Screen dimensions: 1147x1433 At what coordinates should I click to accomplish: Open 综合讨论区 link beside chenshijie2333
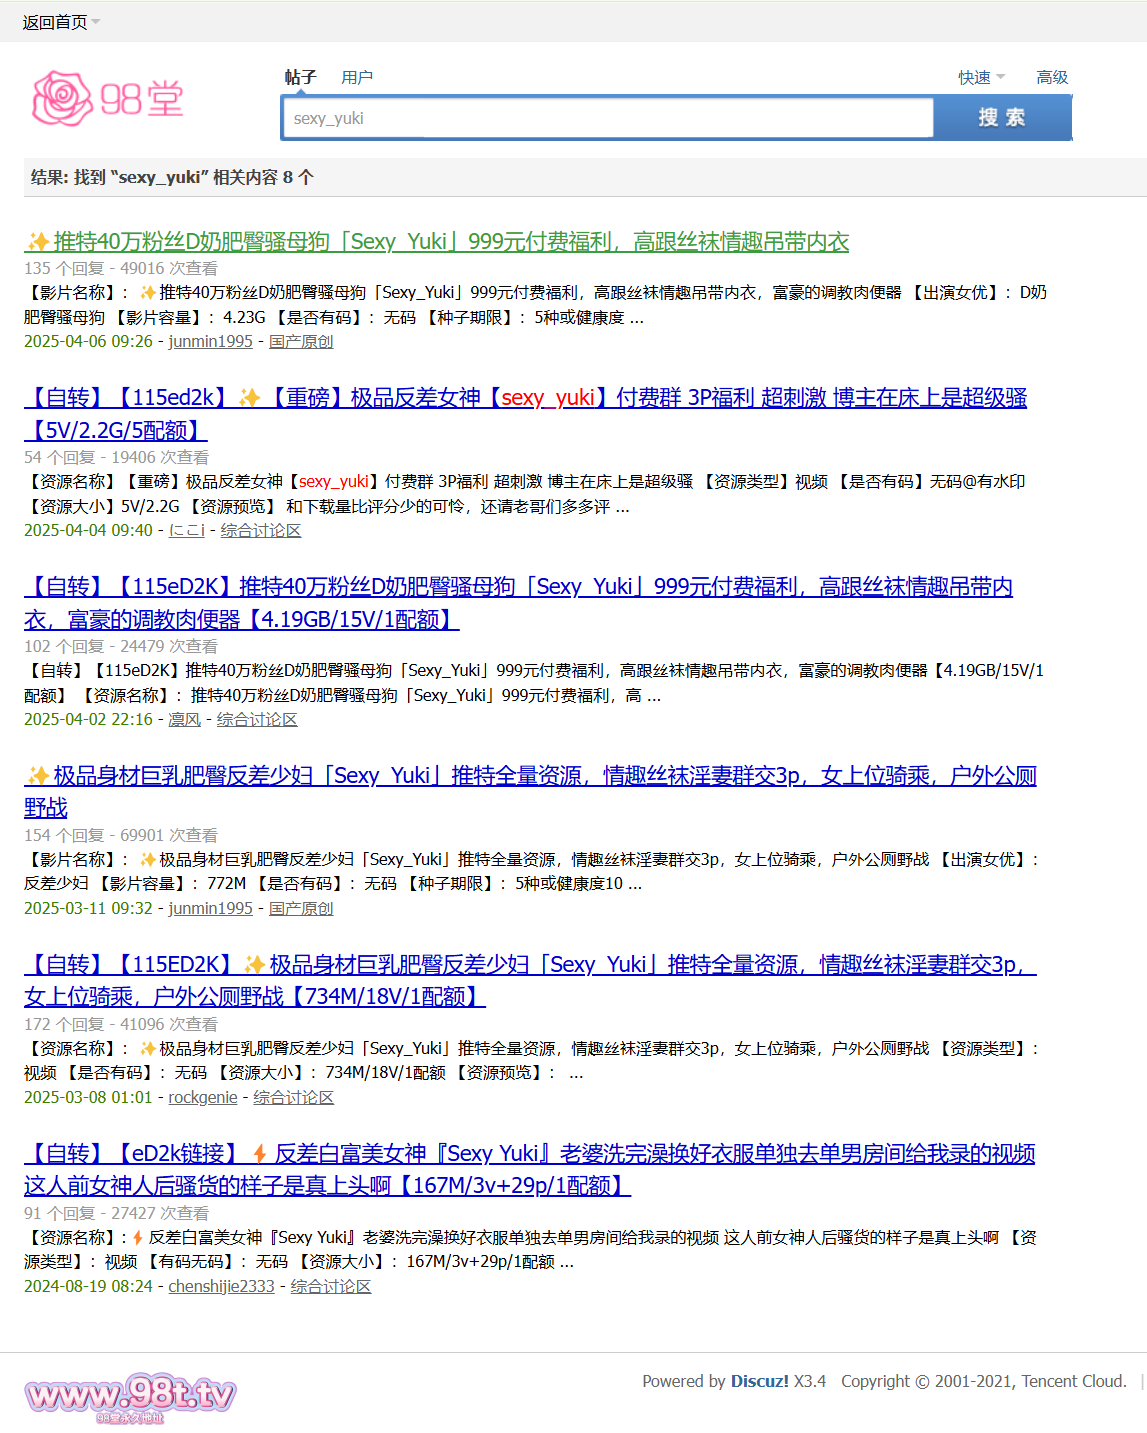pos(330,1287)
